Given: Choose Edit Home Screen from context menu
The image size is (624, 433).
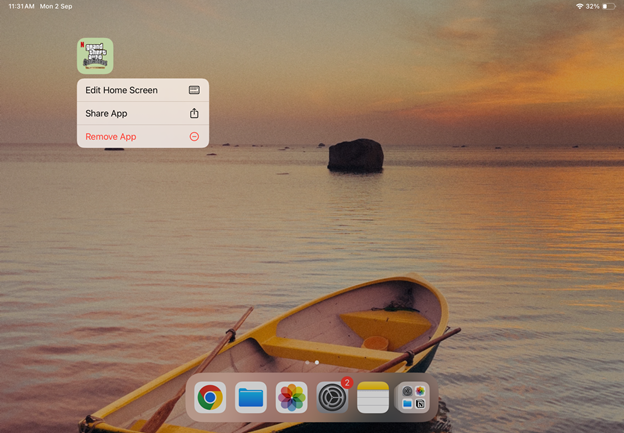Looking at the screenshot, I should pyautogui.click(x=143, y=90).
